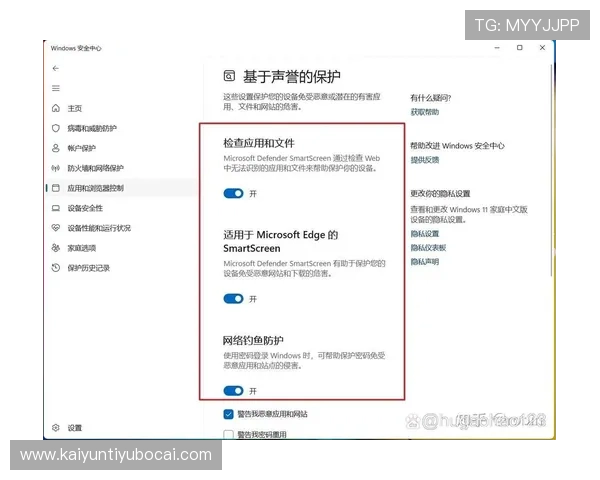Click the laptop icon for 设备安全性
This screenshot has height=480, width=600.
56,208
